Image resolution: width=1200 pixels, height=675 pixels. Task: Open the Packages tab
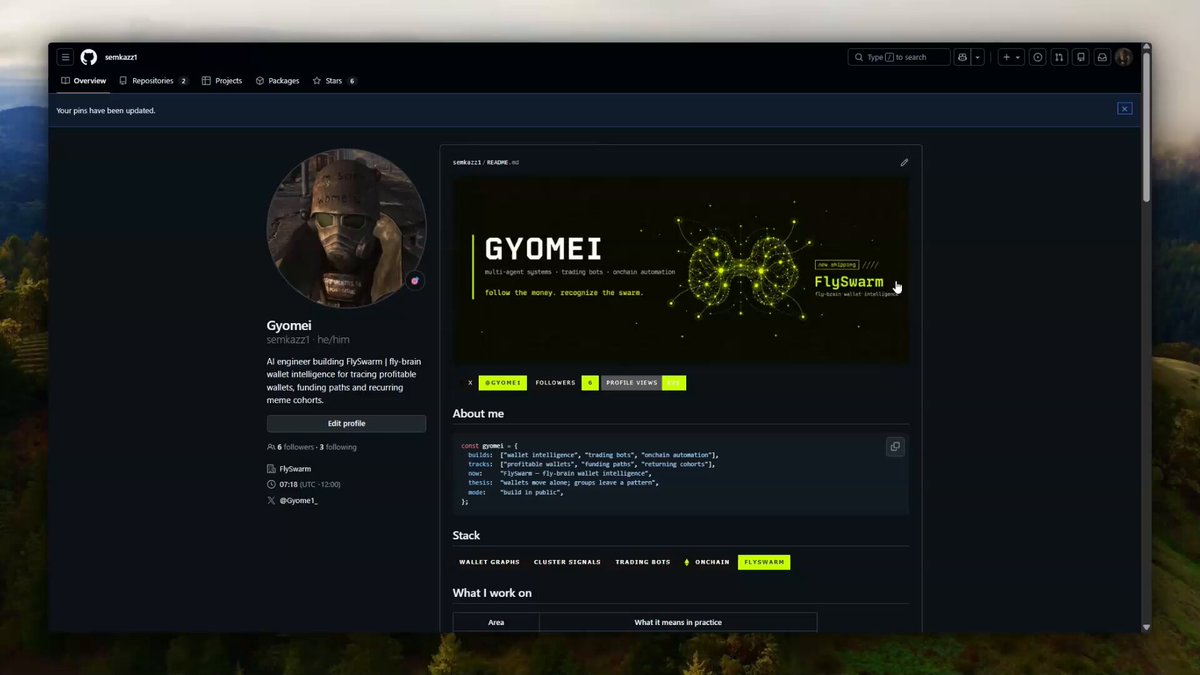(277, 81)
